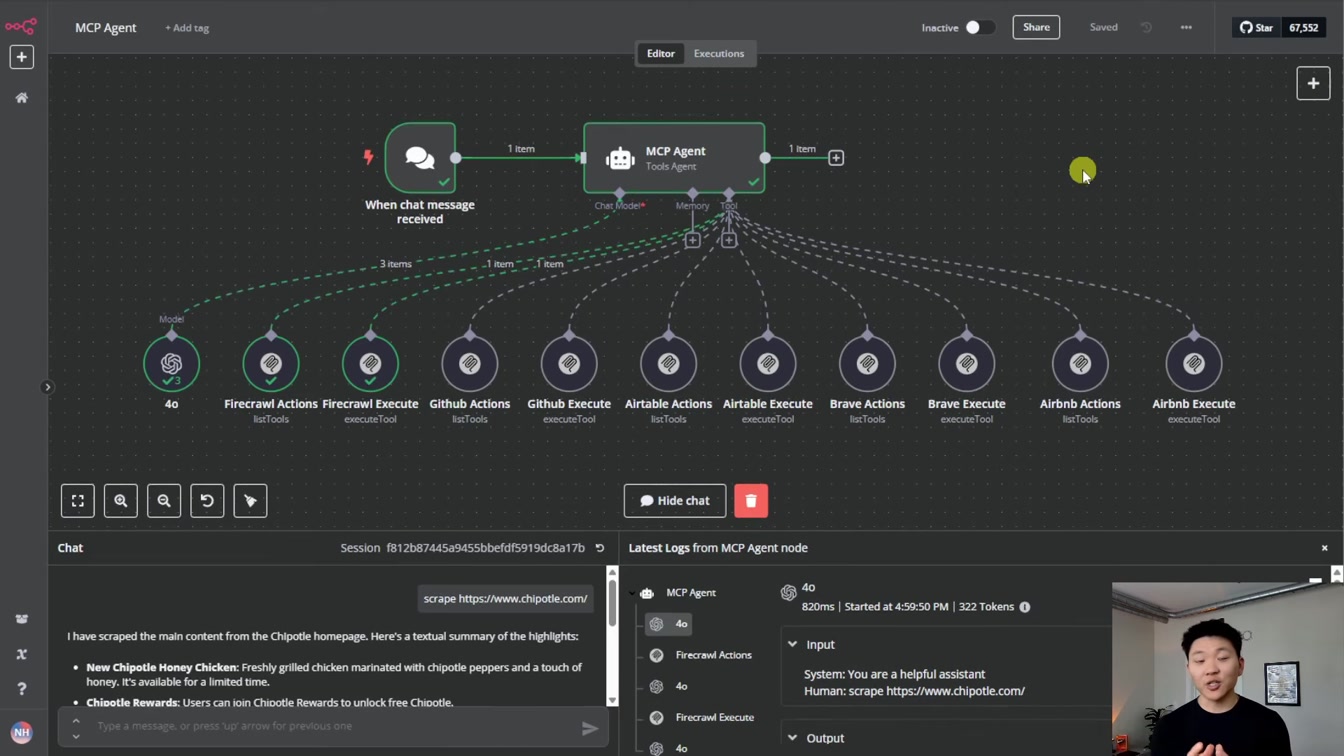This screenshot has height=756, width=1344.
Task: Select the Github Execute node
Action: pos(569,363)
